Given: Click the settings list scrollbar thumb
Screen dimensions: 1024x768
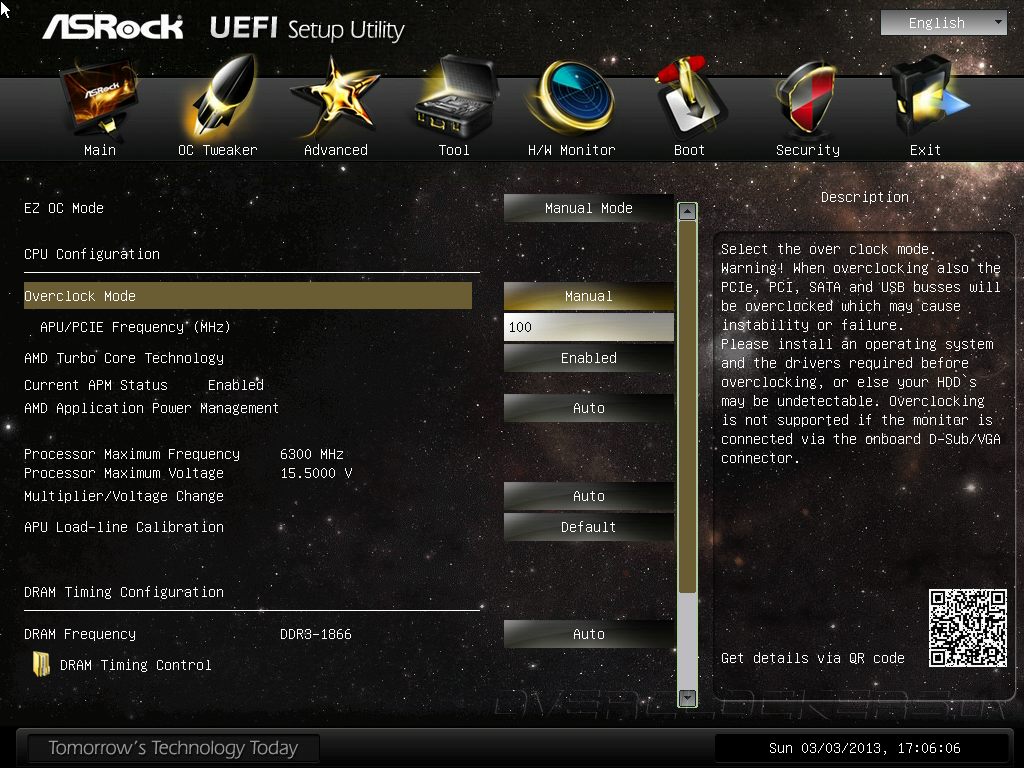Looking at the screenshot, I should coord(687,407).
